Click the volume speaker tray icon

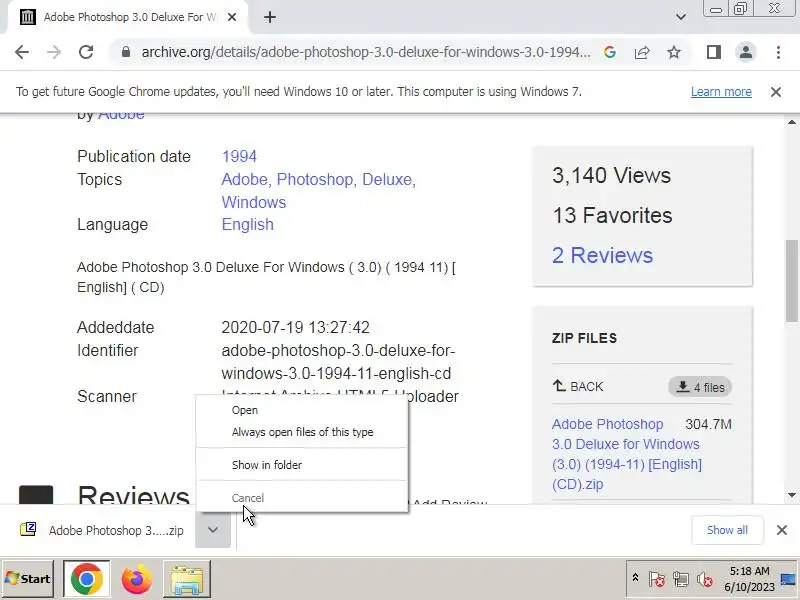pos(704,579)
